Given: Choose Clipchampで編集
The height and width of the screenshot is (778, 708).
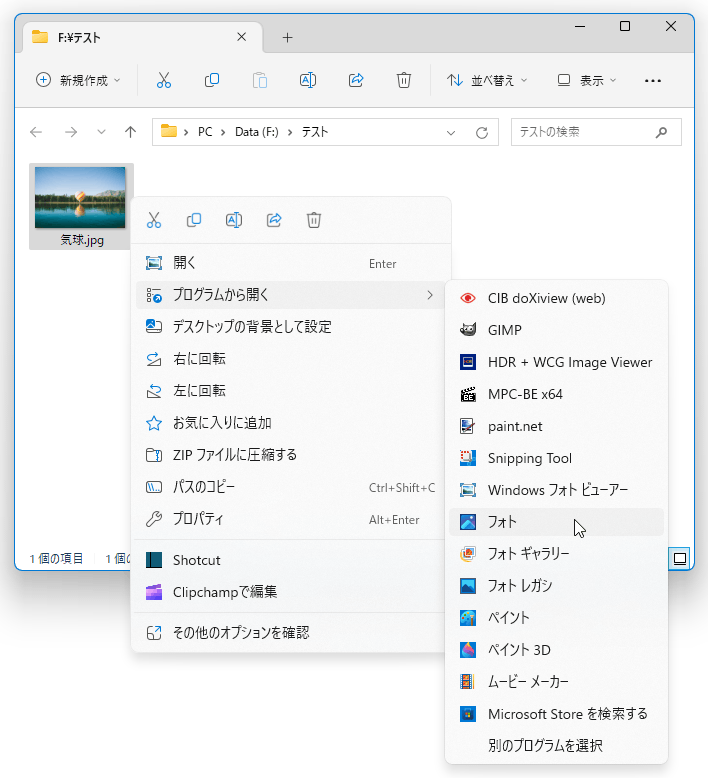Looking at the screenshot, I should click(291, 592).
